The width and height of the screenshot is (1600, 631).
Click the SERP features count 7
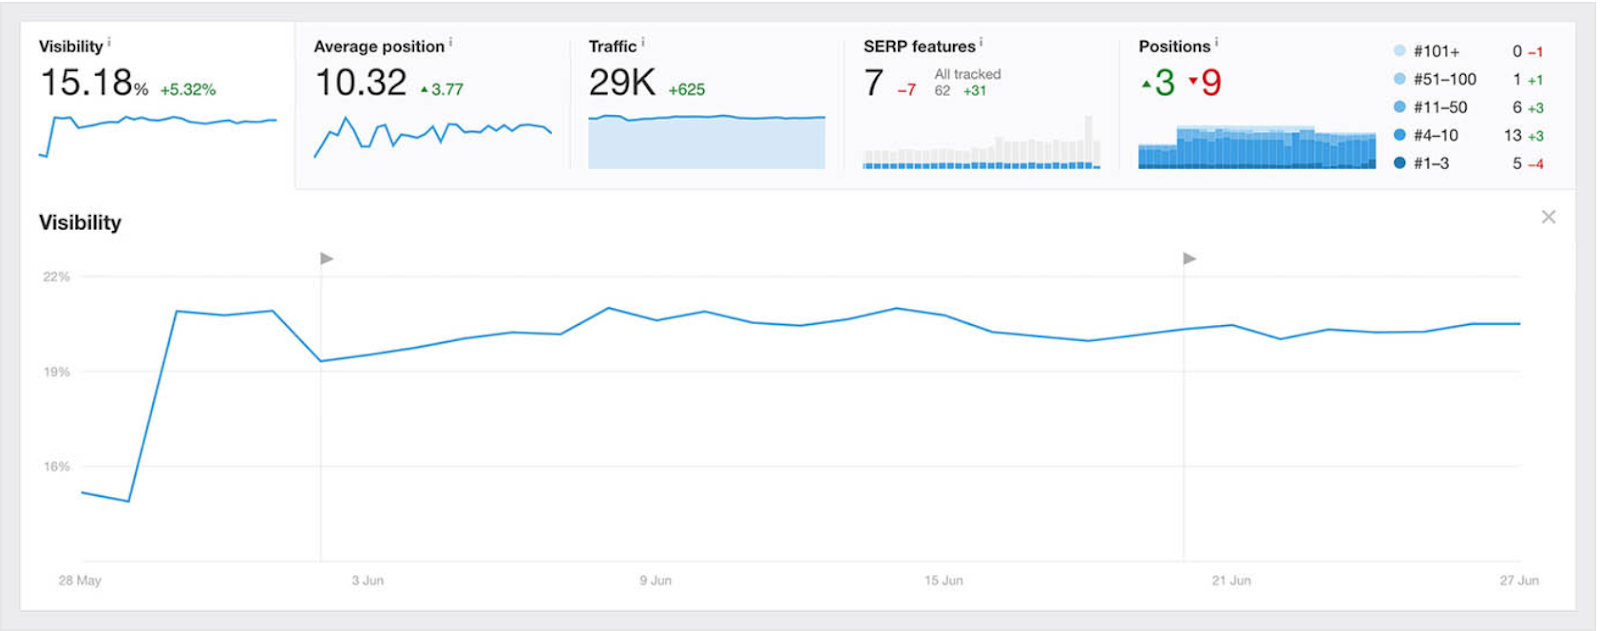[x=874, y=82]
